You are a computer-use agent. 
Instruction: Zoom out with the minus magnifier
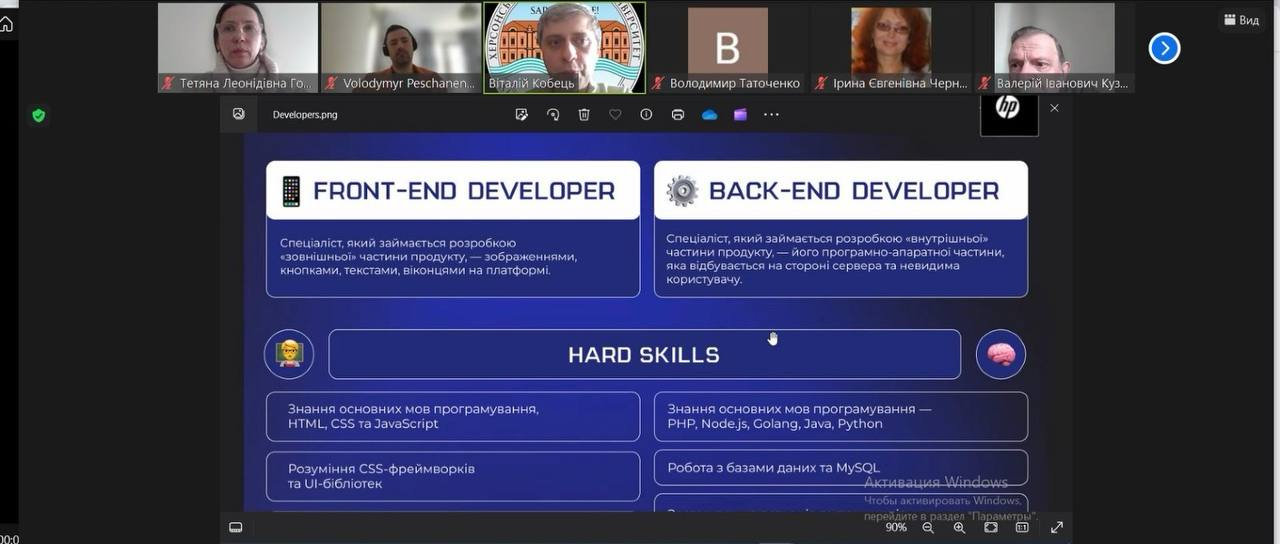pyautogui.click(x=928, y=527)
